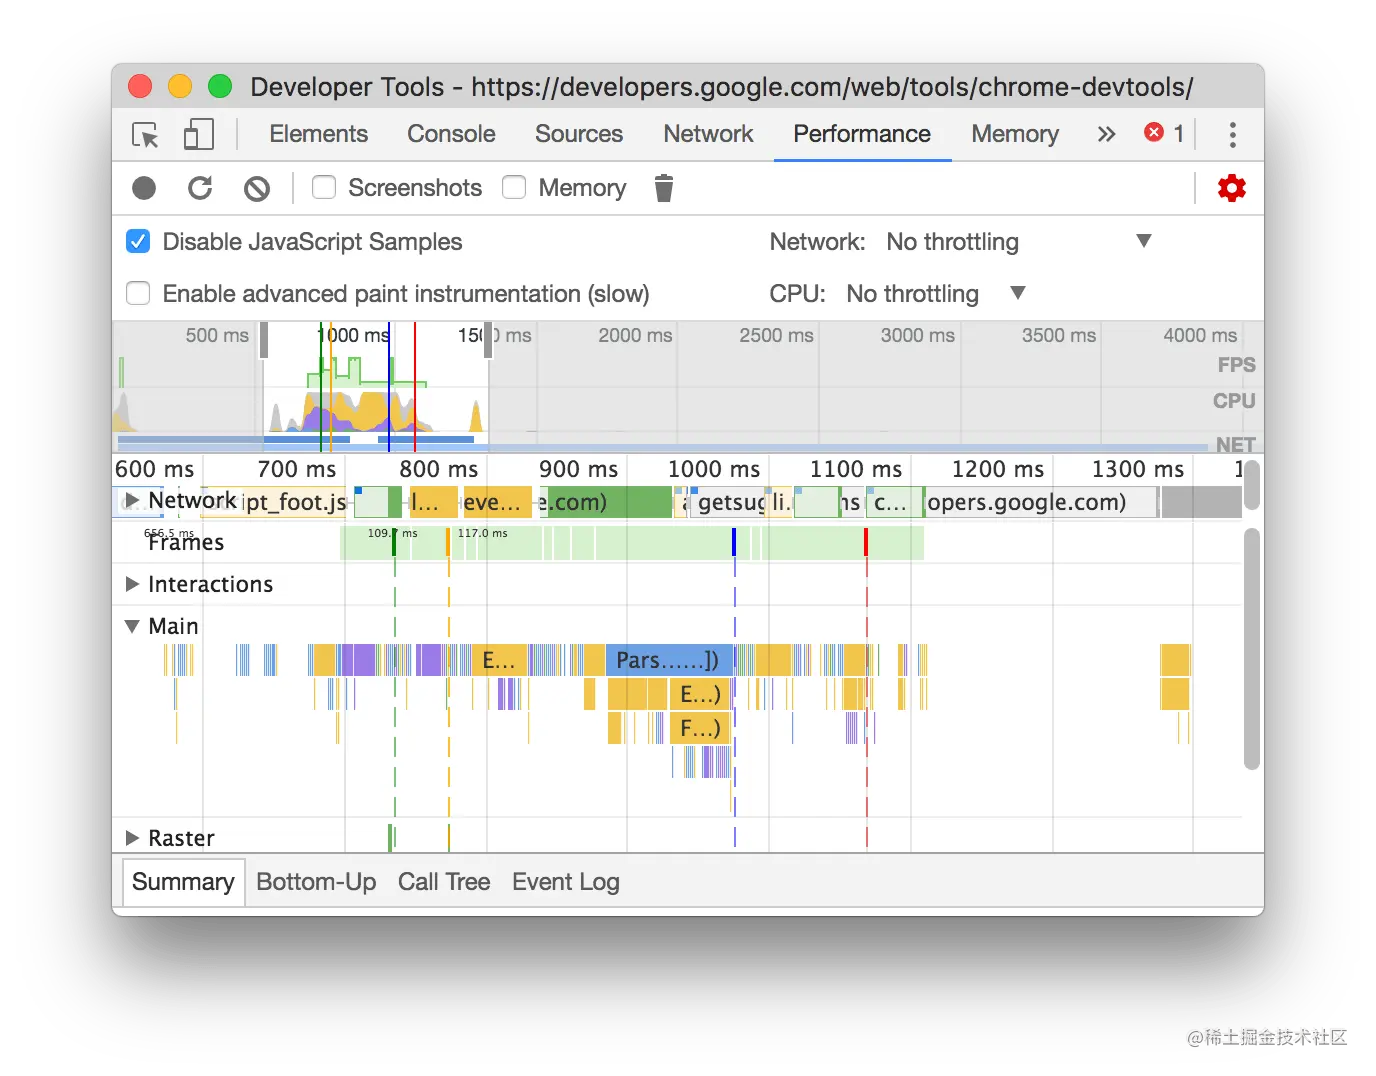Grab the right overview selection handle
The image size is (1376, 1076).
tap(489, 339)
